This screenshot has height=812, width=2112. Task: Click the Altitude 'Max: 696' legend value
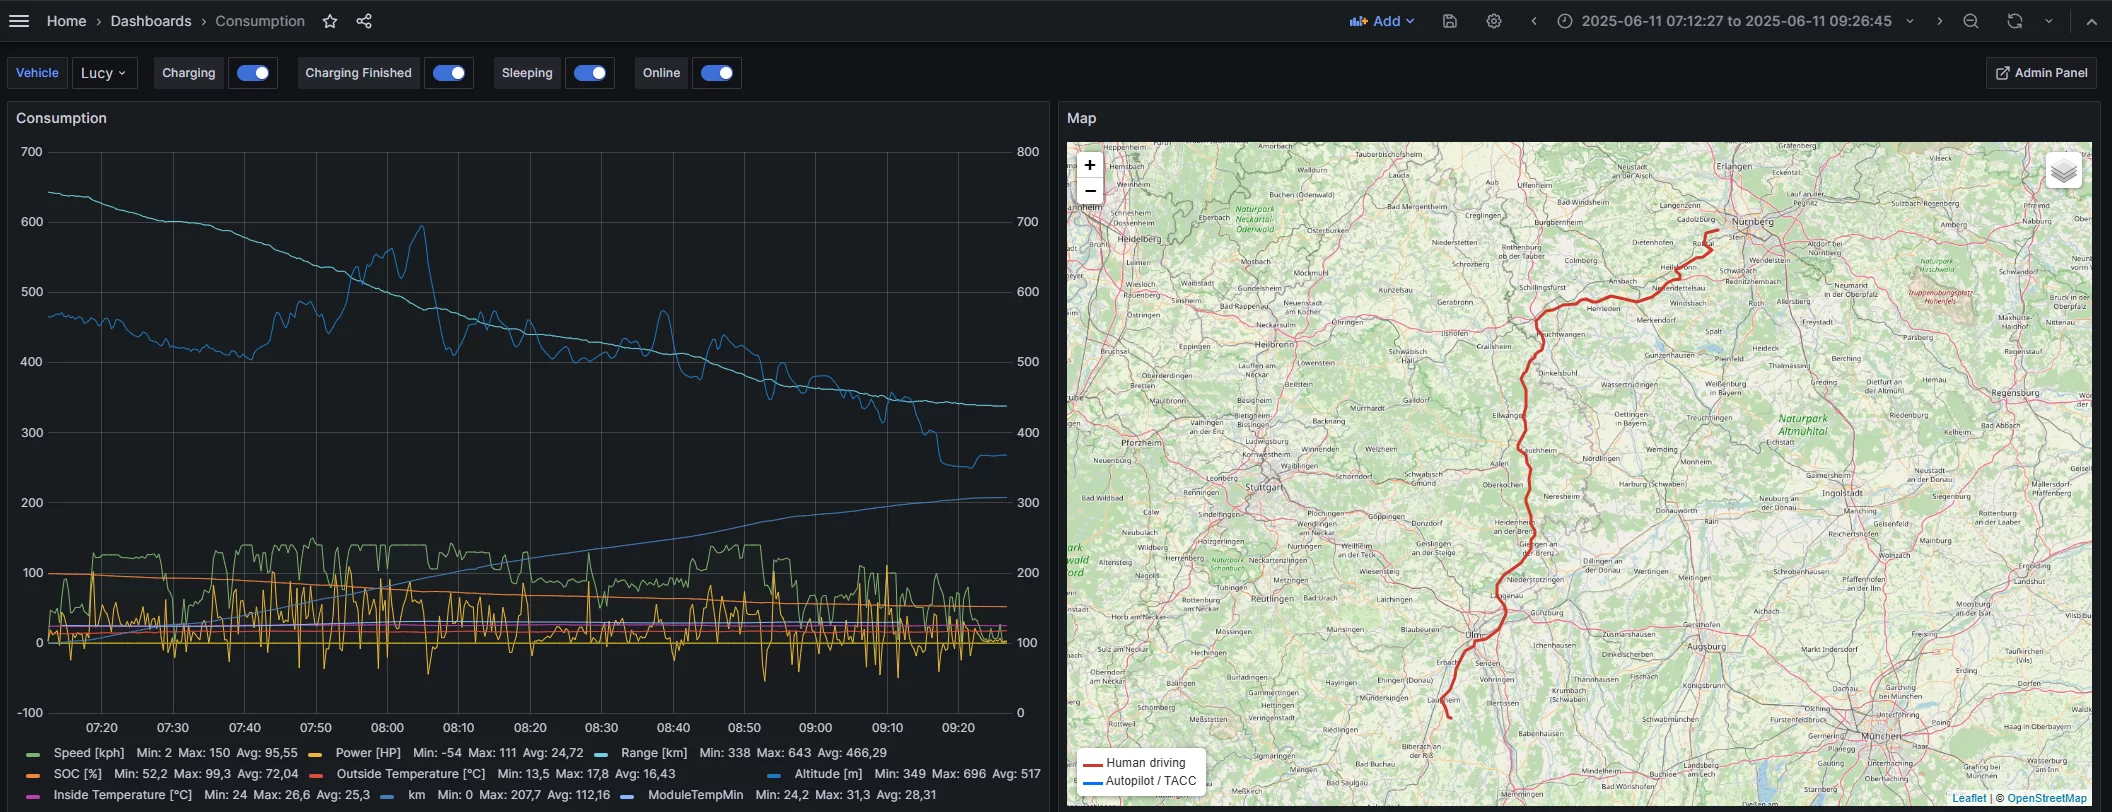pyautogui.click(x=959, y=774)
